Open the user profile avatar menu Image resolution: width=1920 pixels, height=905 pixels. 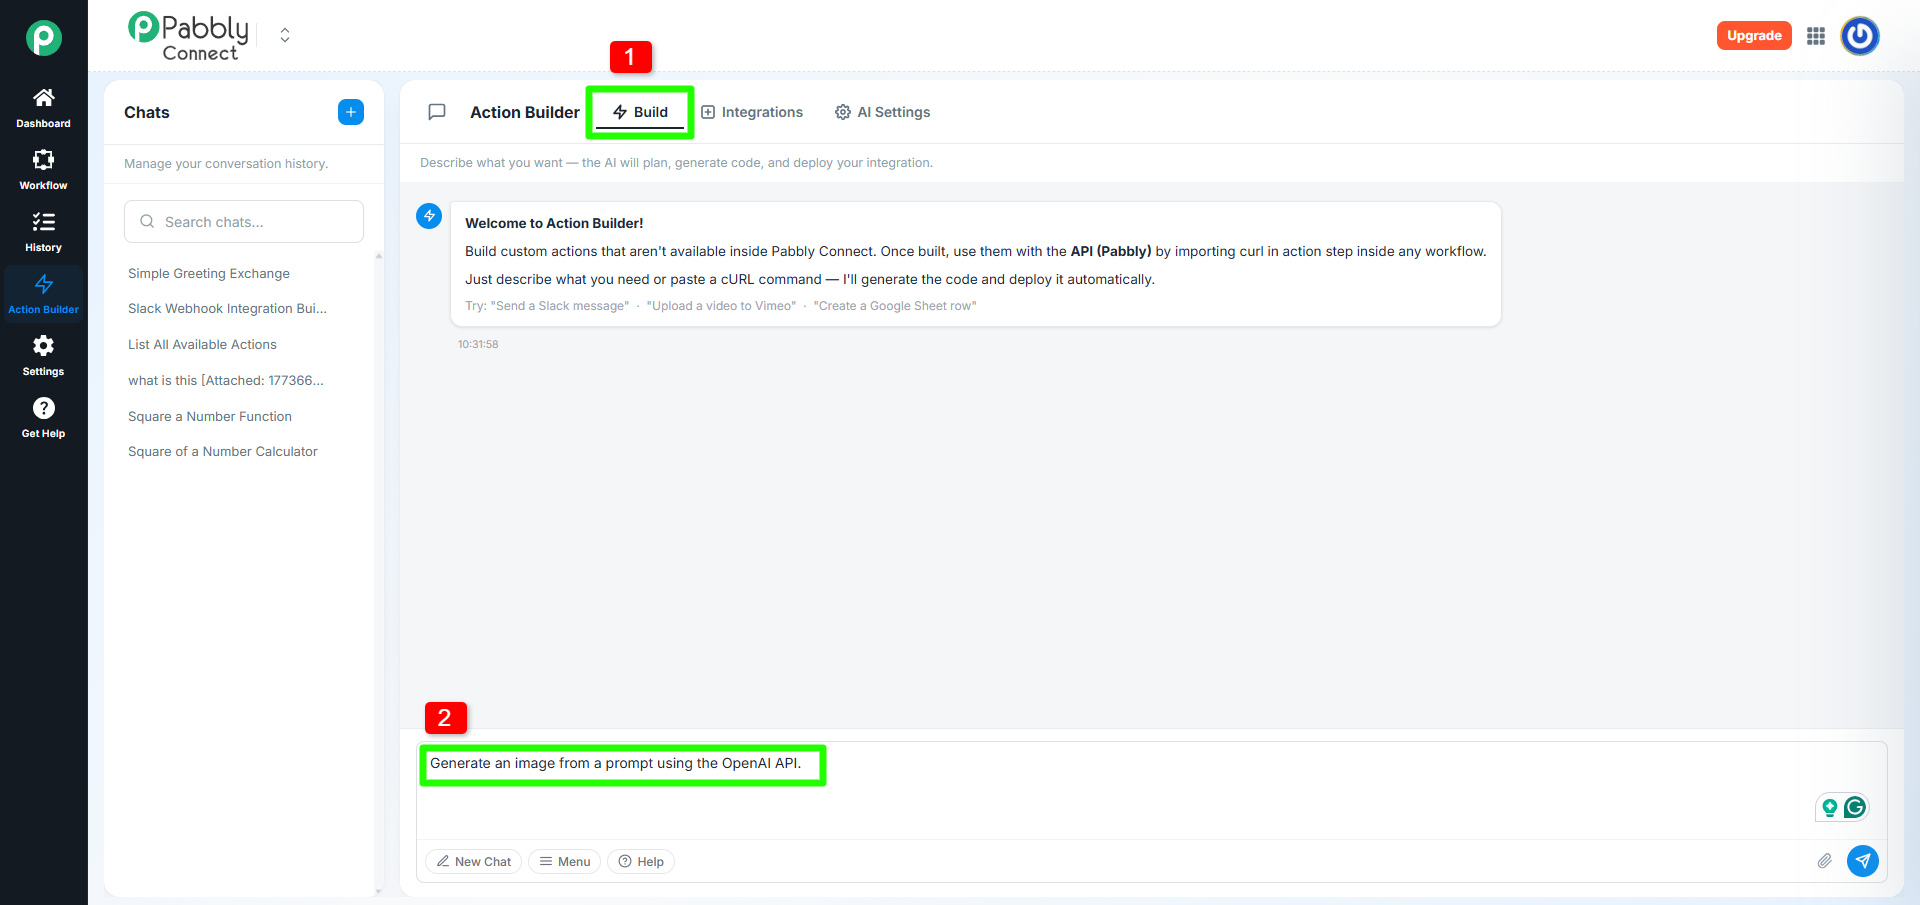click(1860, 36)
